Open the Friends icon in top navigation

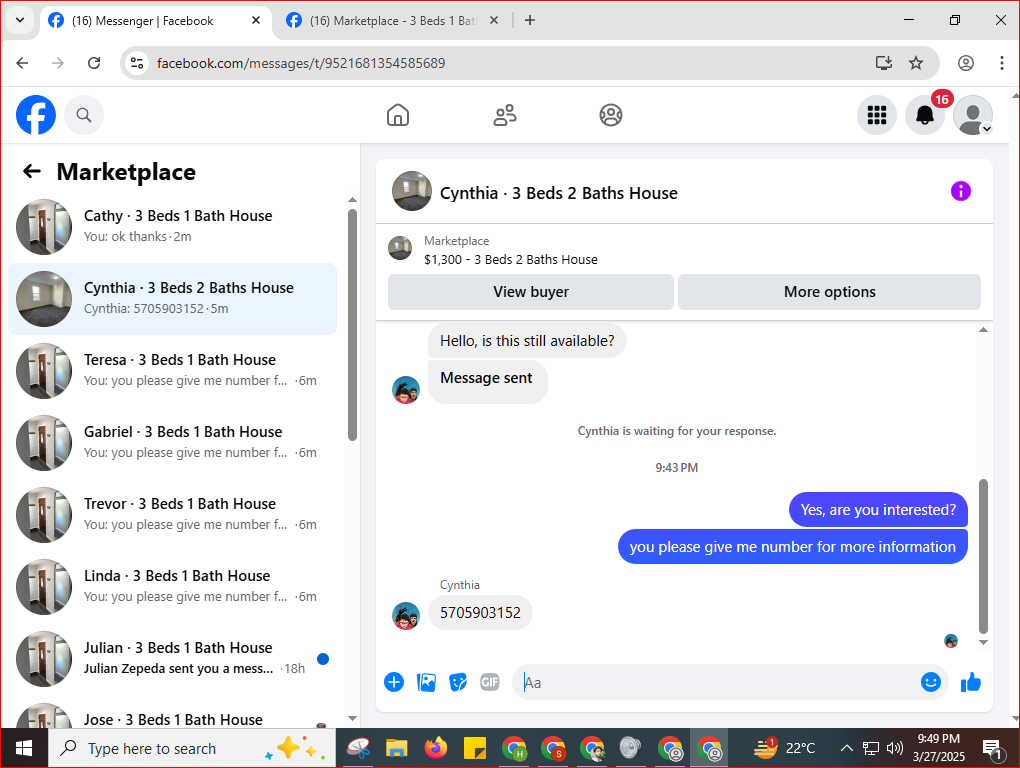504,115
